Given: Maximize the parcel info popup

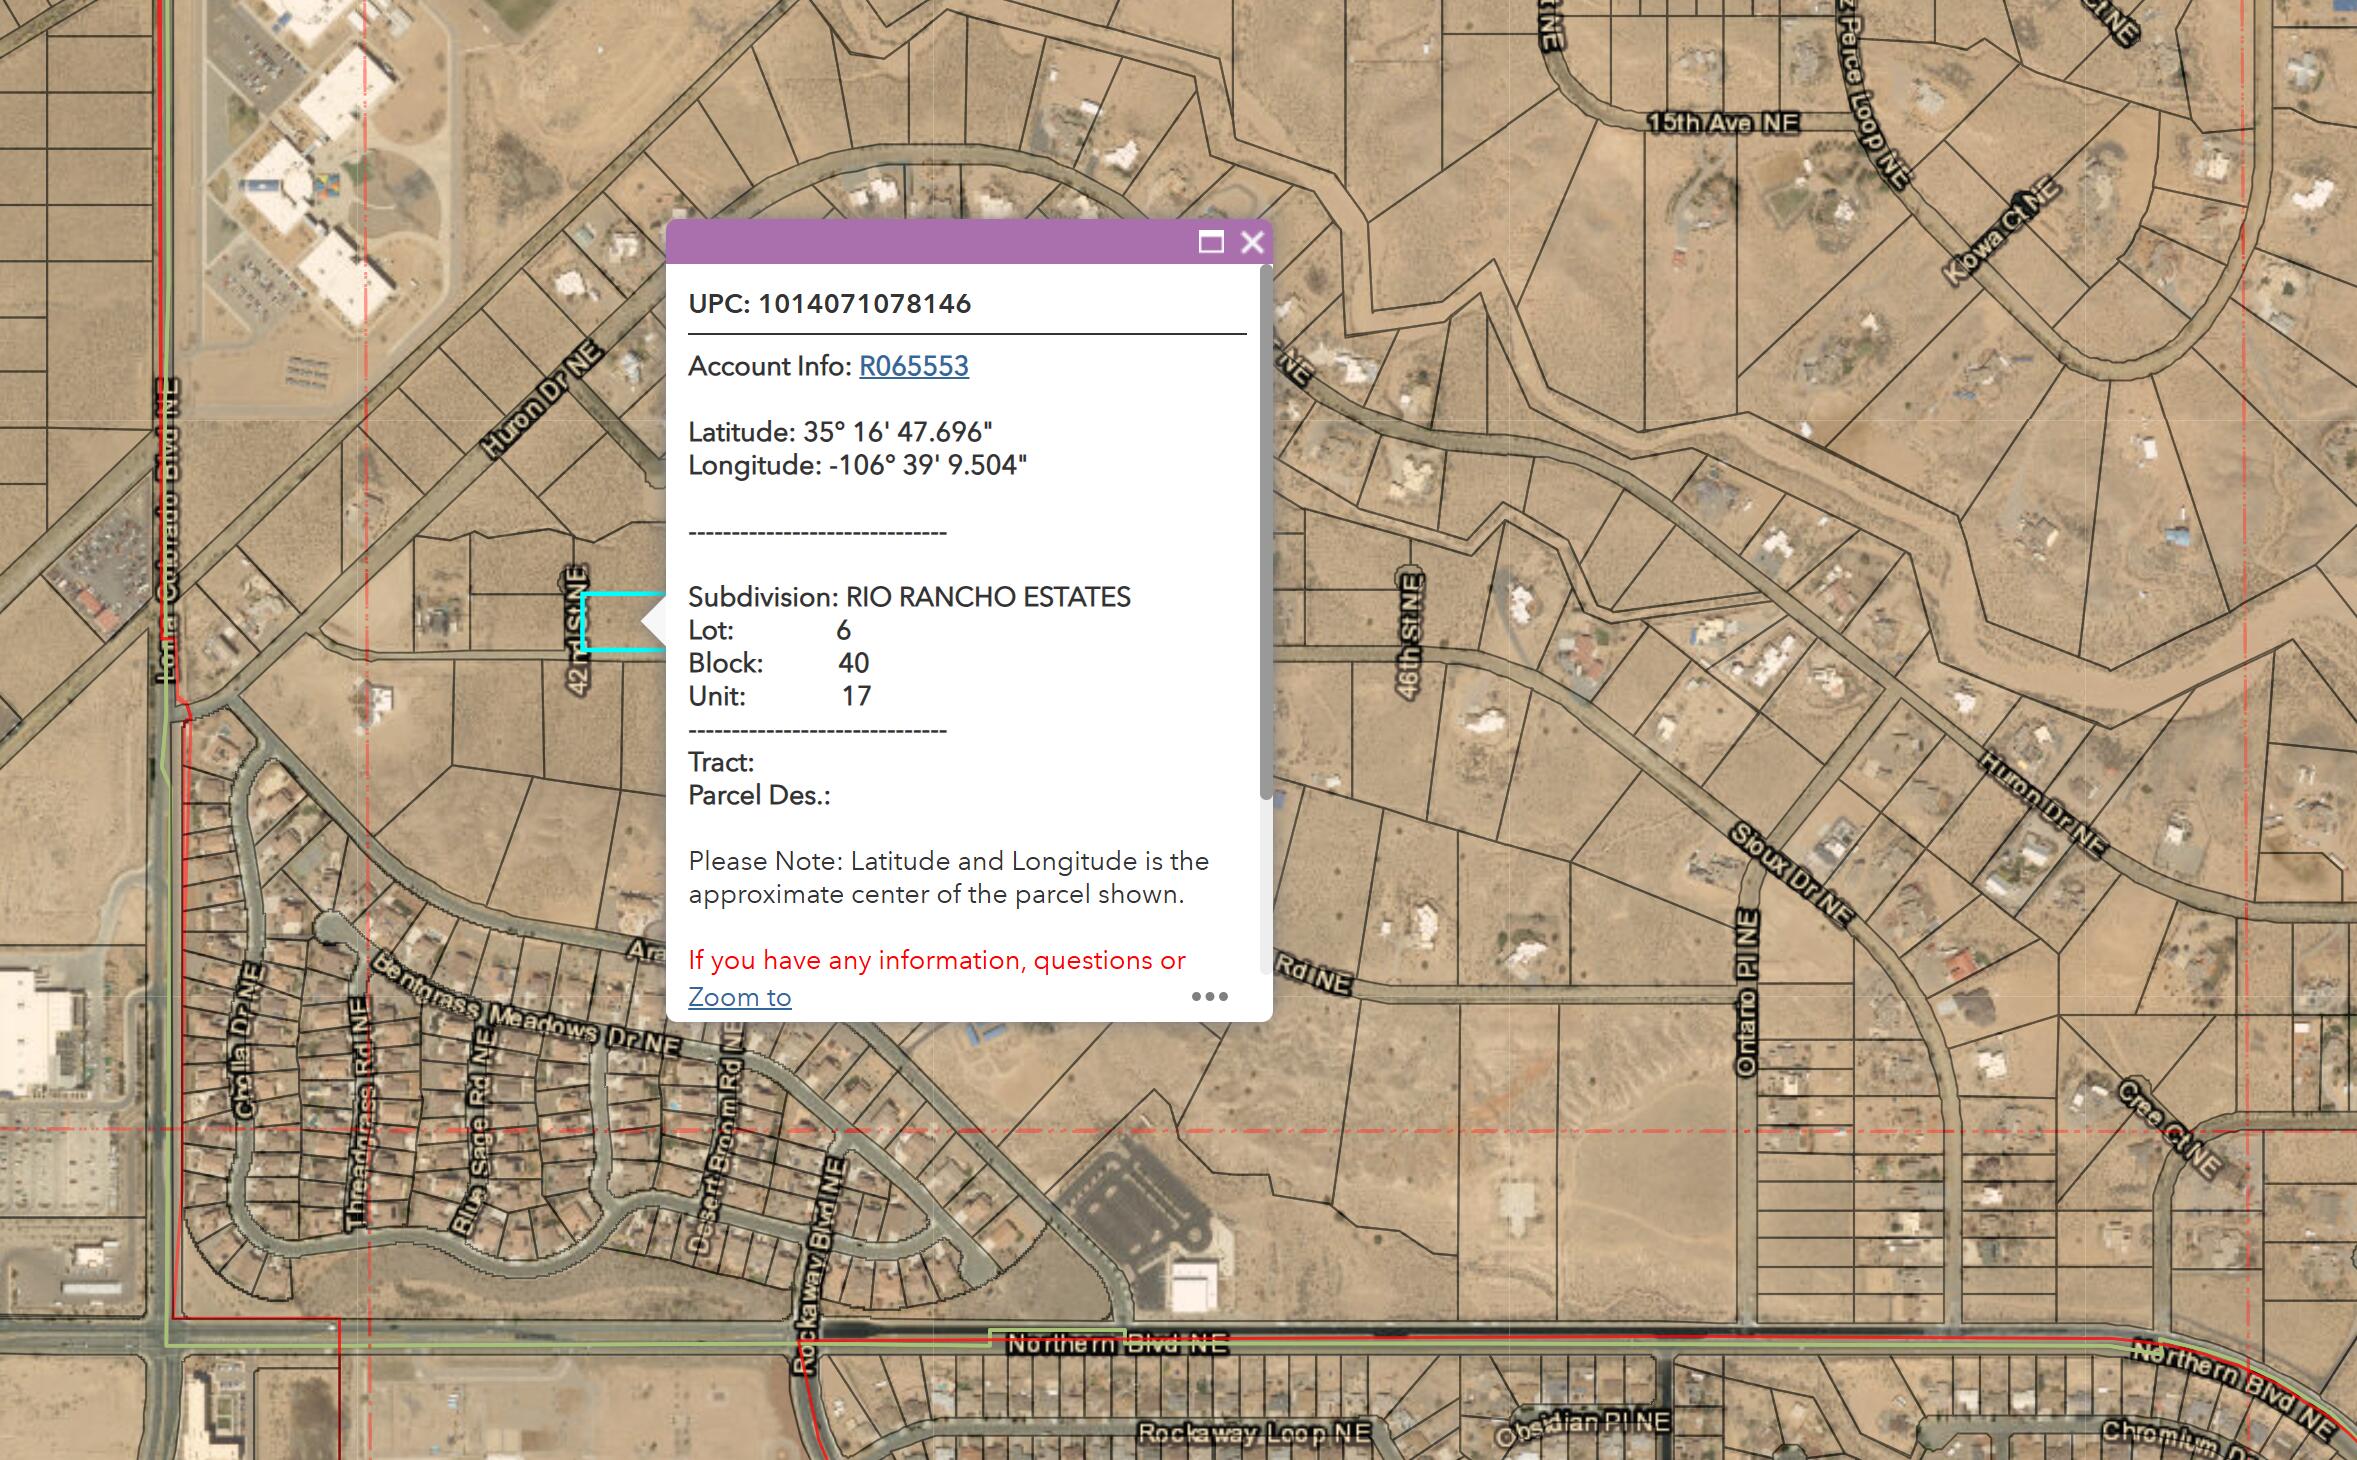Looking at the screenshot, I should pyautogui.click(x=1211, y=242).
